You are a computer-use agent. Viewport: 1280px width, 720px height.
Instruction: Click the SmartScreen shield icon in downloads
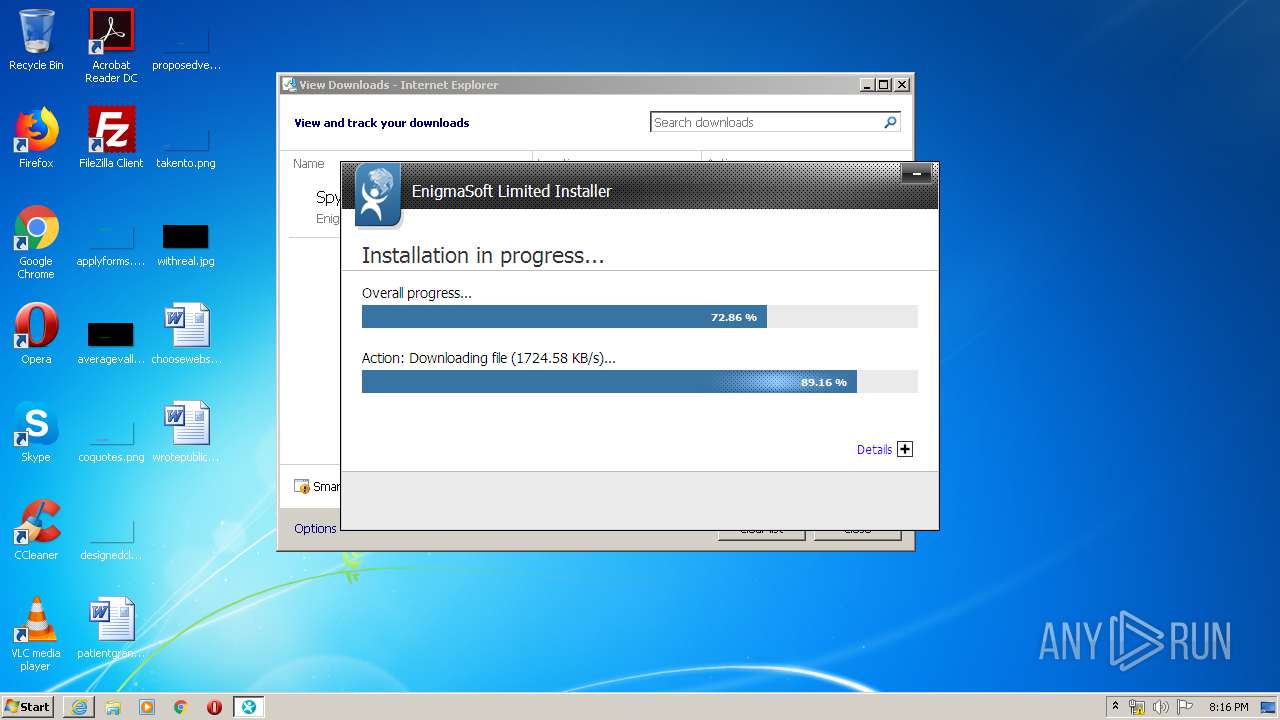coord(302,487)
